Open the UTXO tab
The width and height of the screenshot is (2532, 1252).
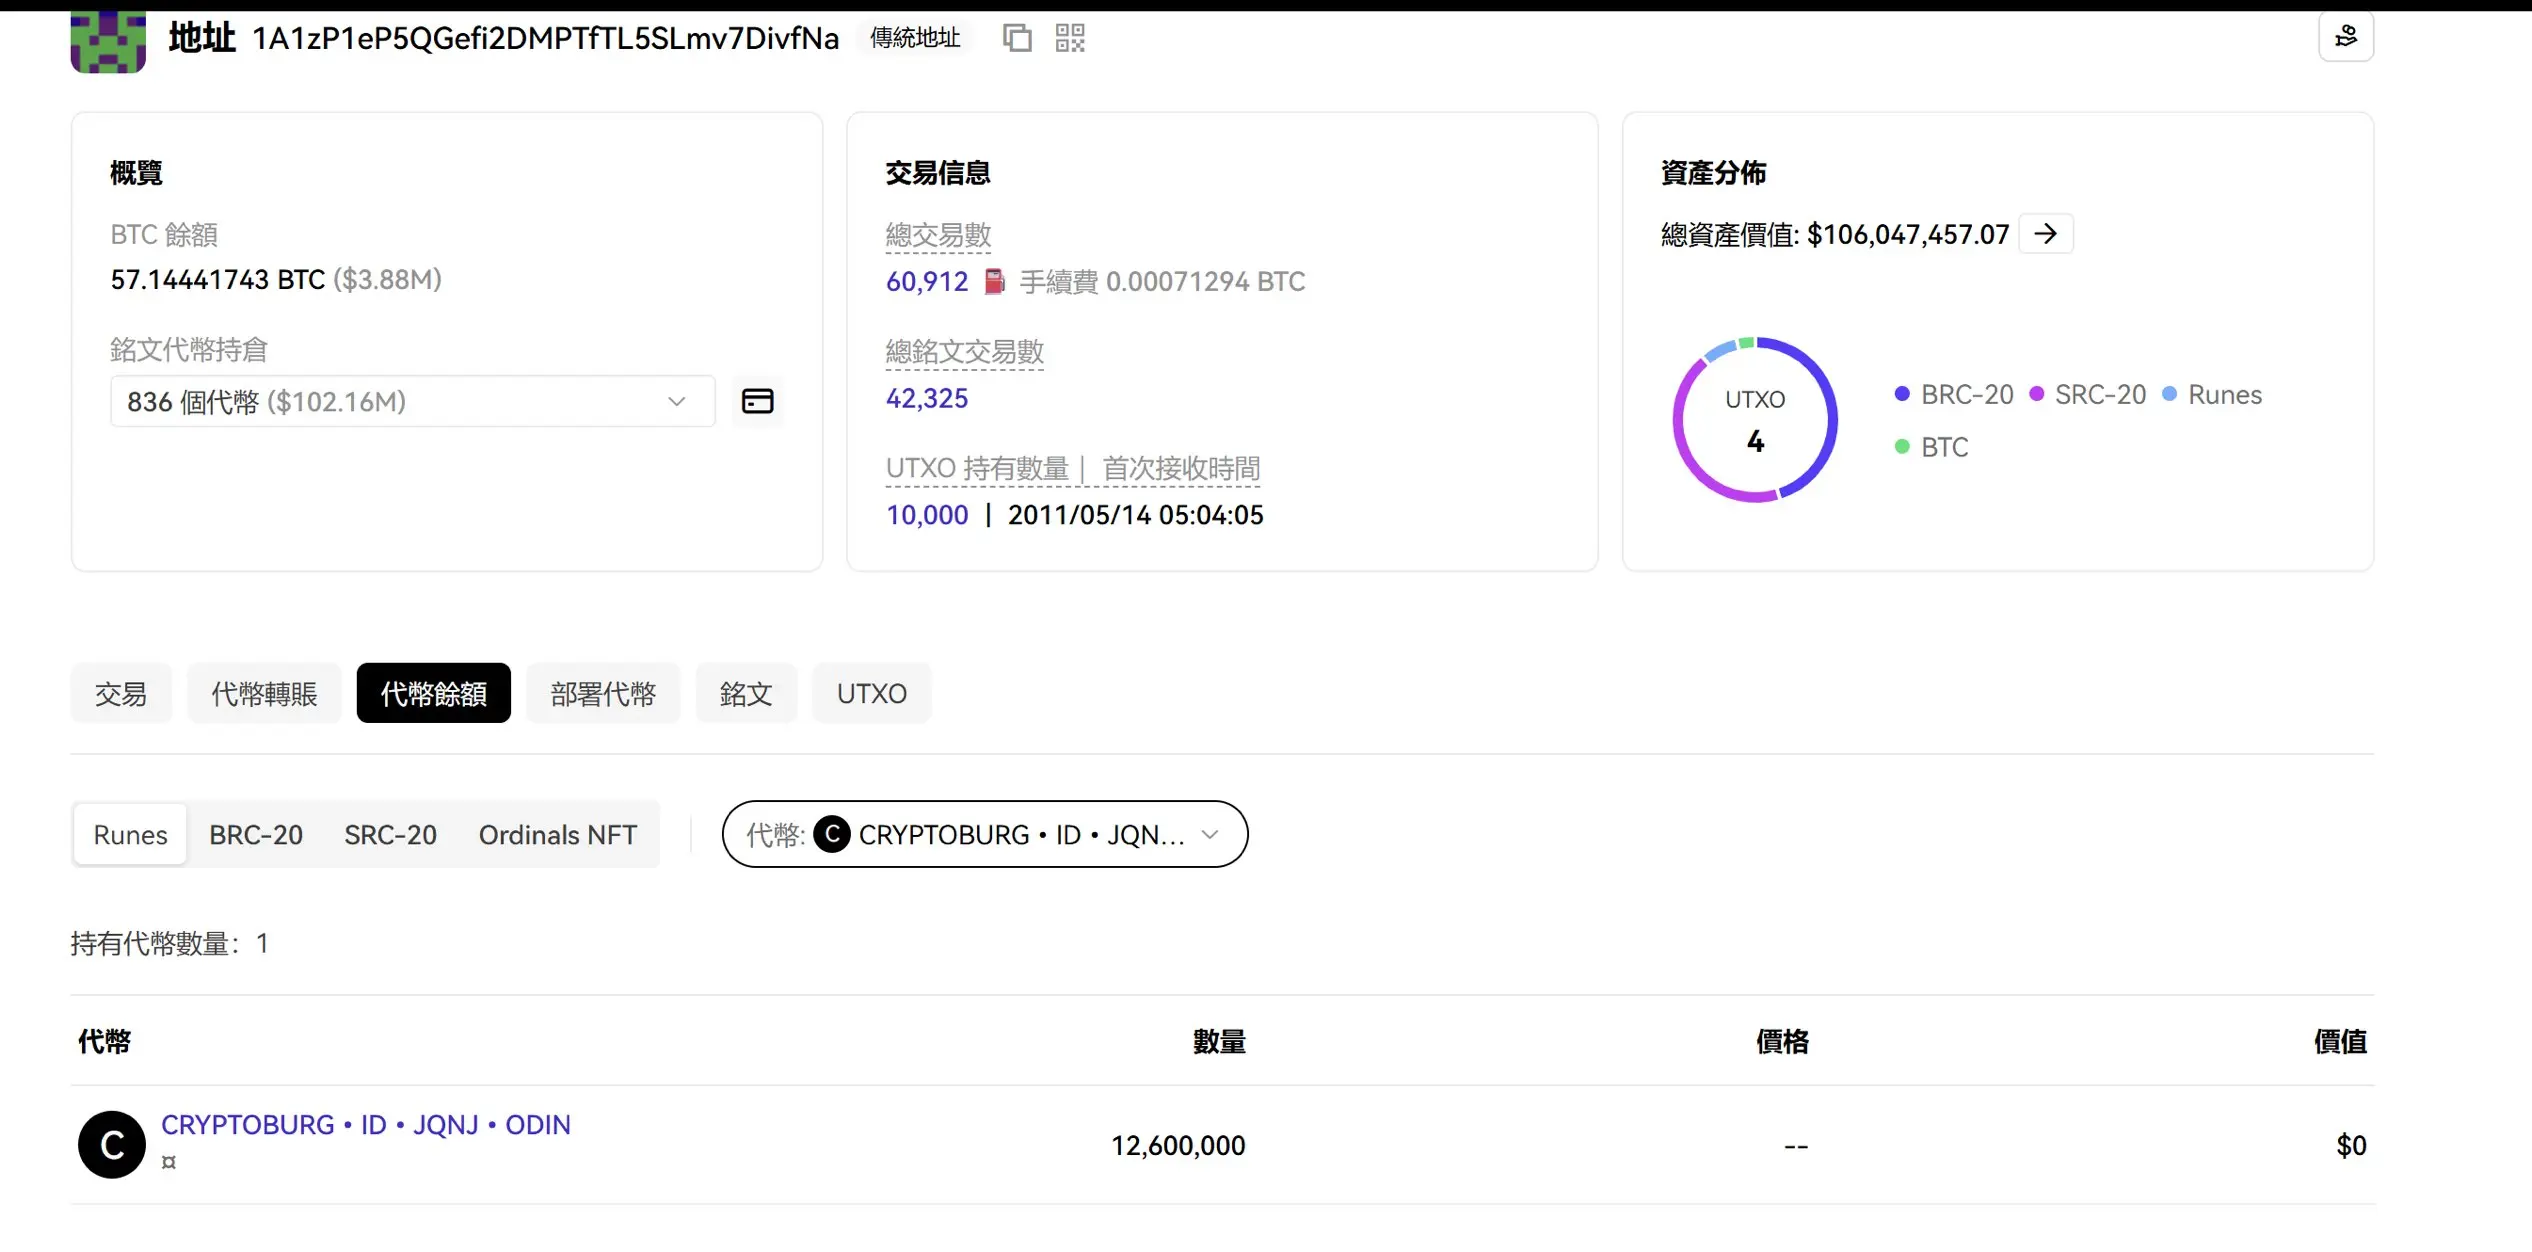871,693
